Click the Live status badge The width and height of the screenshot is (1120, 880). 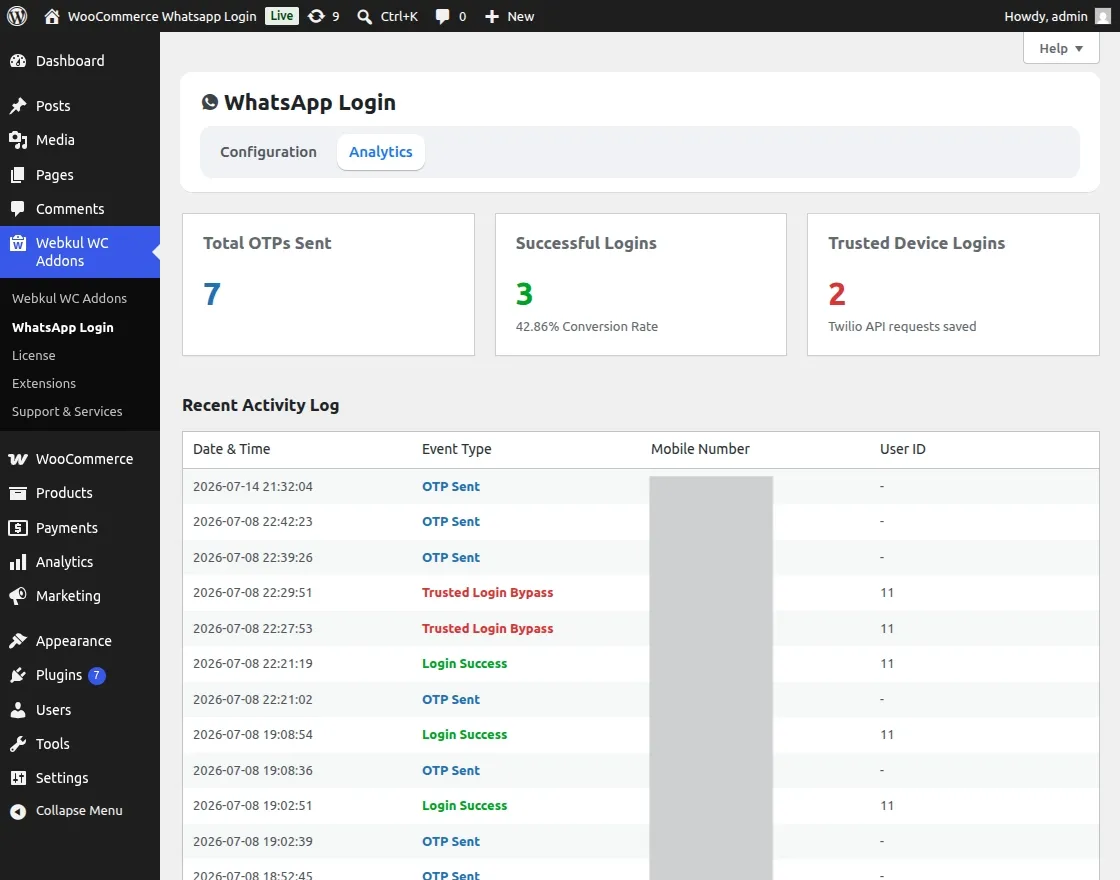coord(281,16)
